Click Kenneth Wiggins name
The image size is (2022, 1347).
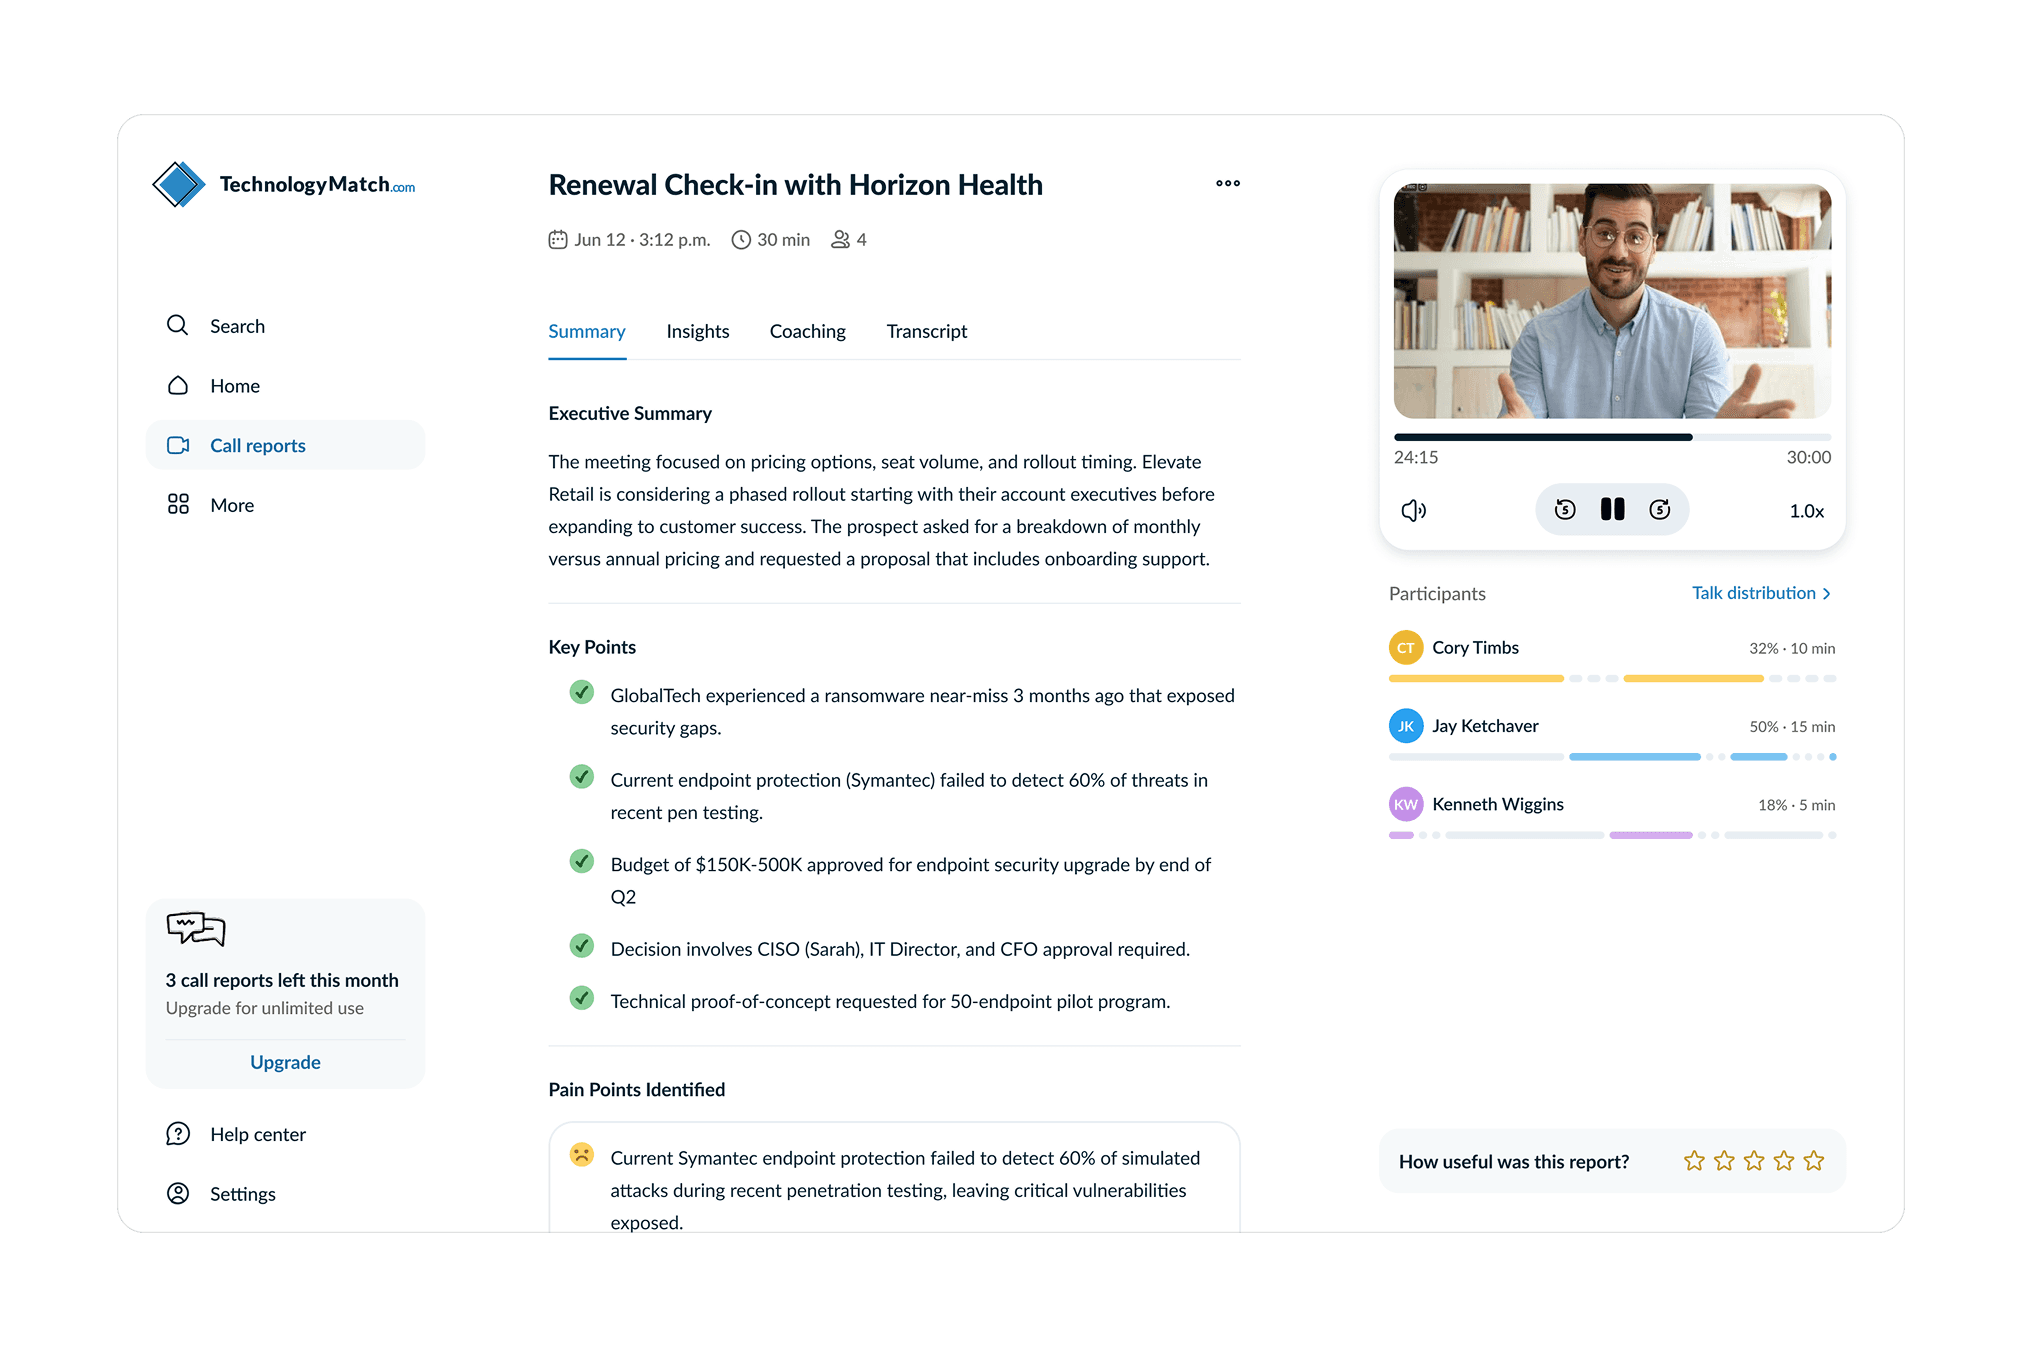tap(1498, 804)
